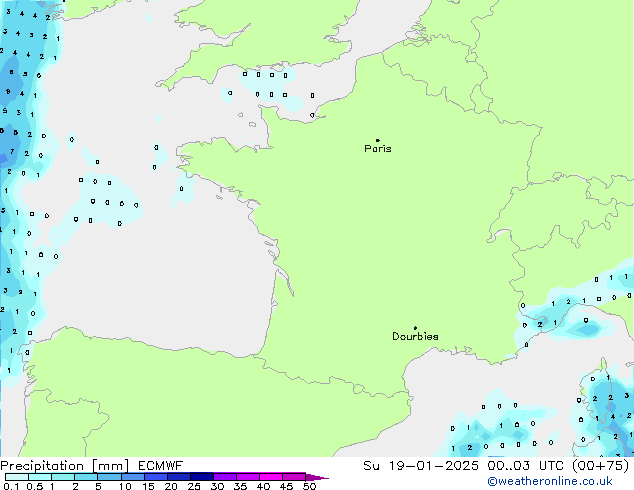Pick the magenta 45–50 mm legend swatch
This screenshot has width=634, height=490.
click(295, 477)
